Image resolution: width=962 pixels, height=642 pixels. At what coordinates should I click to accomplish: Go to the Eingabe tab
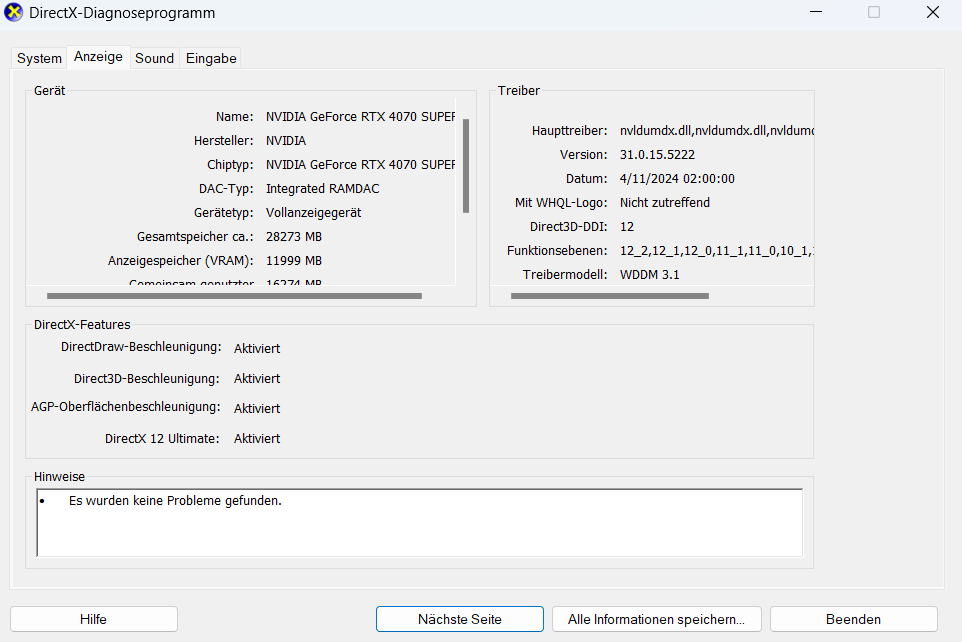(x=211, y=58)
